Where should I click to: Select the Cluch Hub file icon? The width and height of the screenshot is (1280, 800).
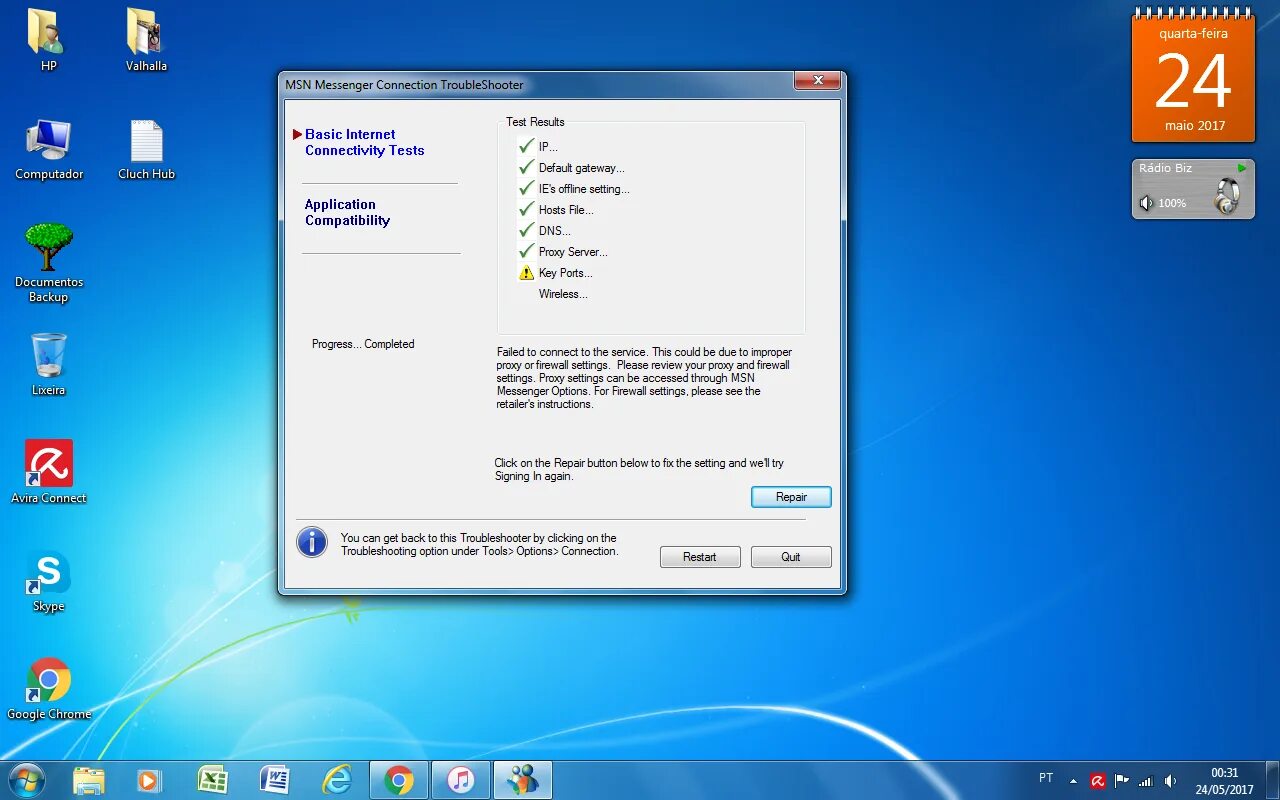[x=146, y=149]
